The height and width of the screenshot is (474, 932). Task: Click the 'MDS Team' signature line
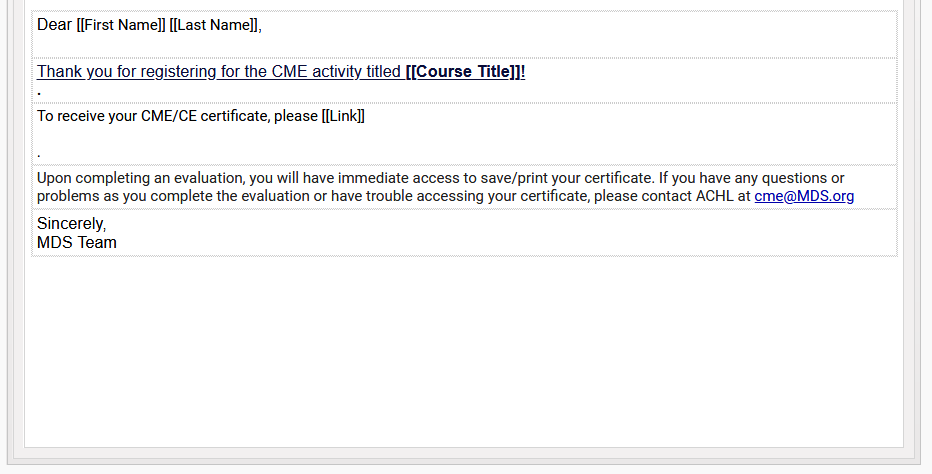77,243
